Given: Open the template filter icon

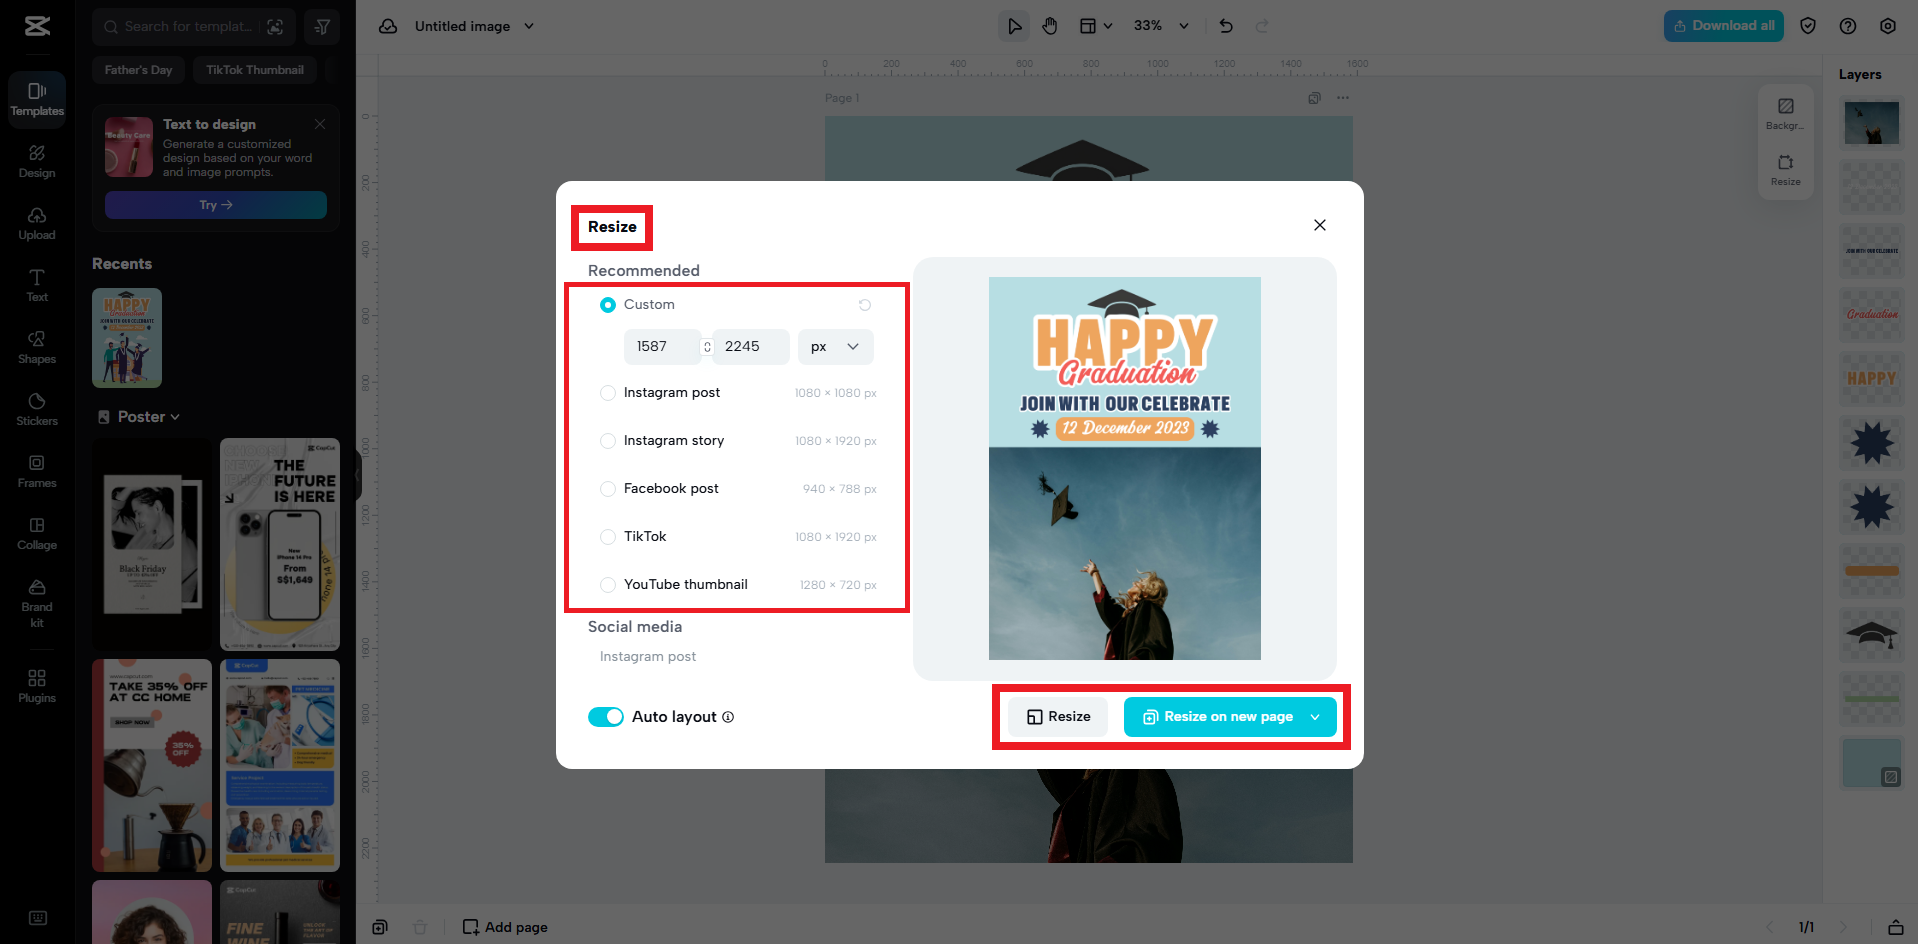Looking at the screenshot, I should [x=322, y=27].
